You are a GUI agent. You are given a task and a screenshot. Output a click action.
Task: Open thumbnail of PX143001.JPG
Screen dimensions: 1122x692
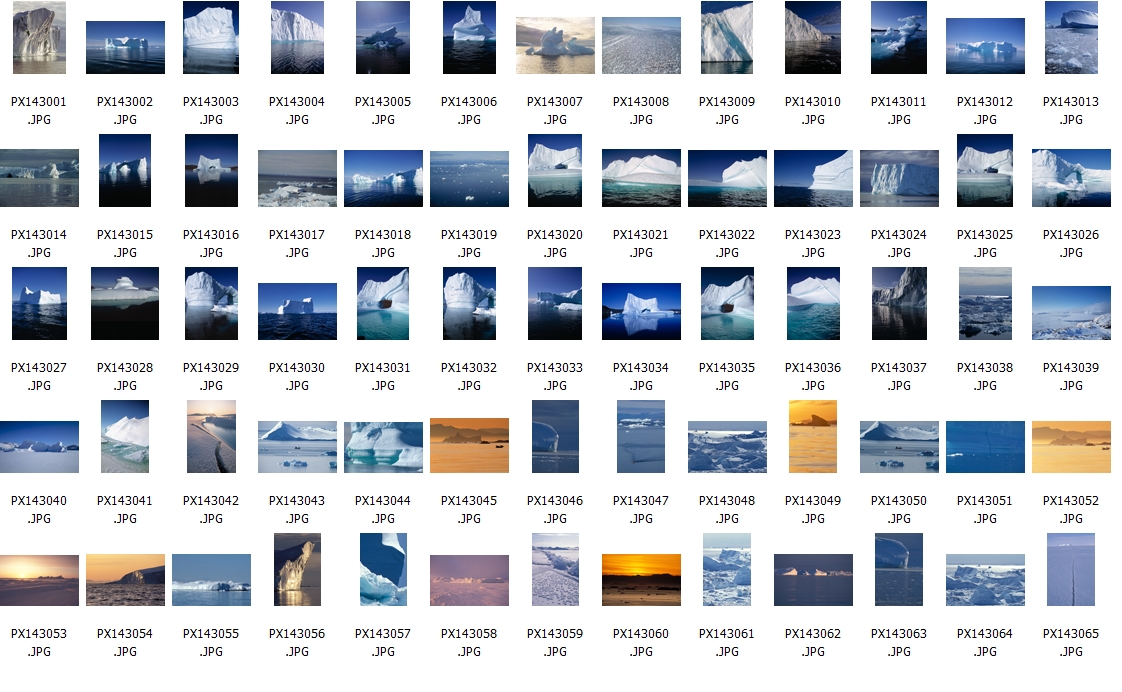tap(39, 38)
